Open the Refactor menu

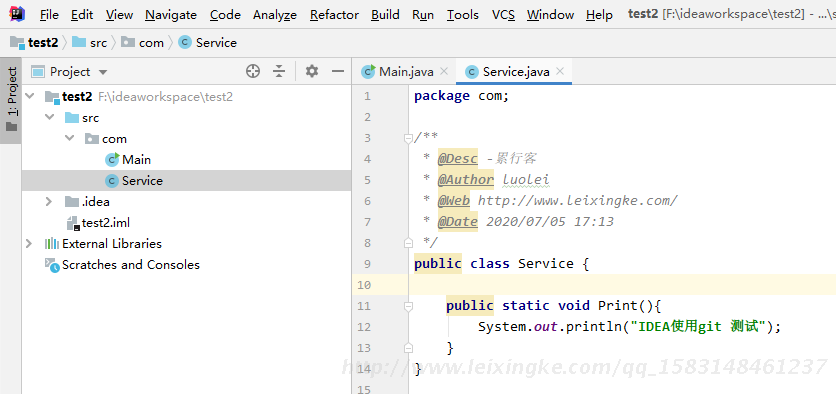pyautogui.click(x=334, y=15)
